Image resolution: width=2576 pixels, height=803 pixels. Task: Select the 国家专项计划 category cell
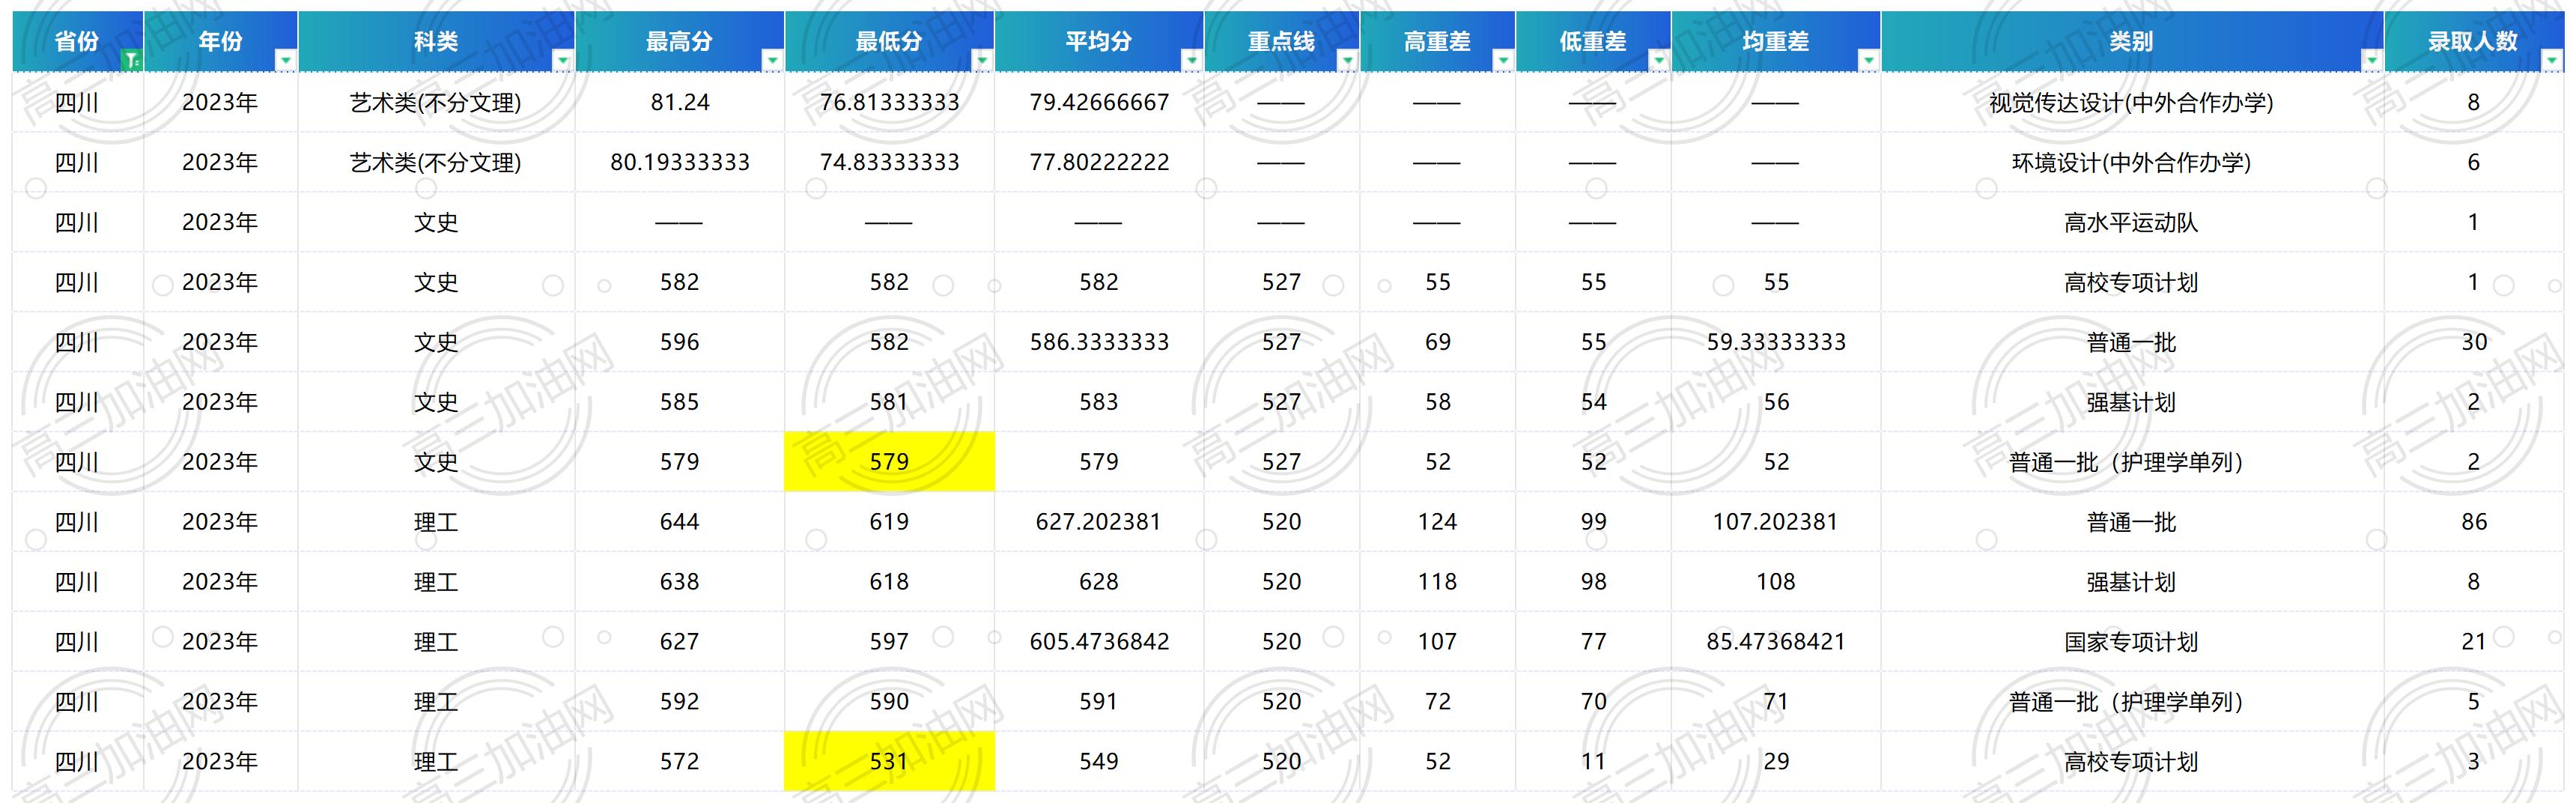(x=2132, y=642)
